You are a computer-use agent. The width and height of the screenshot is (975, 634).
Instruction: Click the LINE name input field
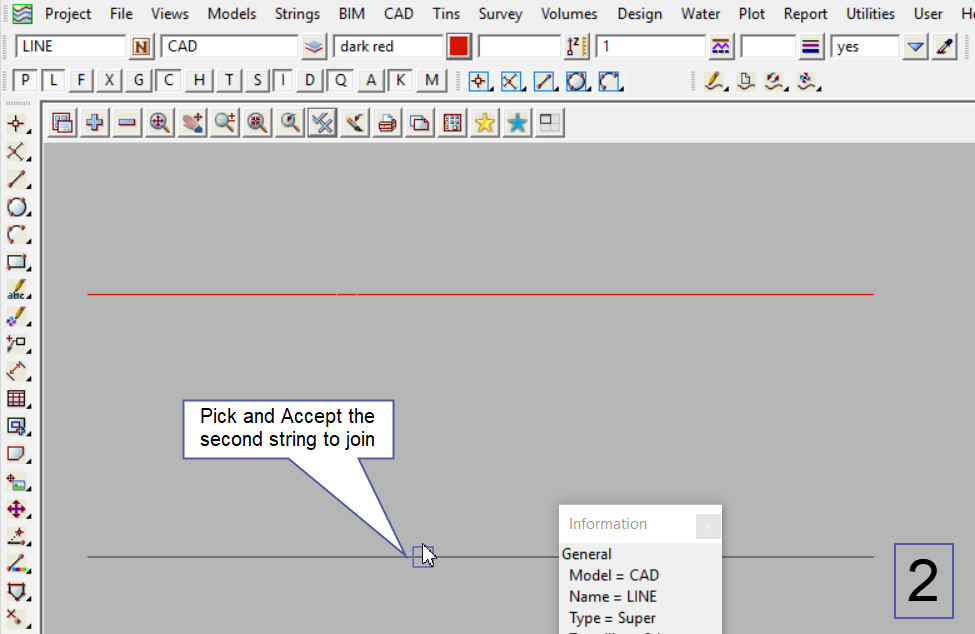pos(70,47)
